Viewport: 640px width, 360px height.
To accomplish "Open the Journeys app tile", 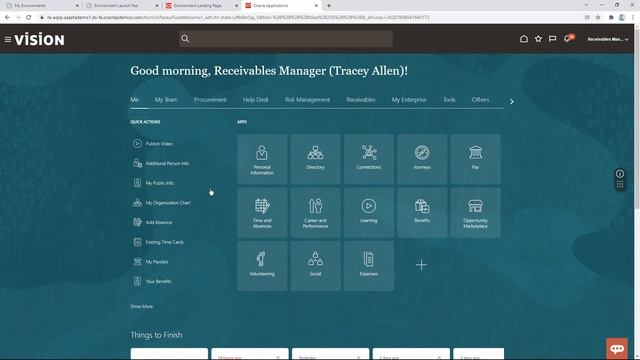I will pyautogui.click(x=422, y=159).
